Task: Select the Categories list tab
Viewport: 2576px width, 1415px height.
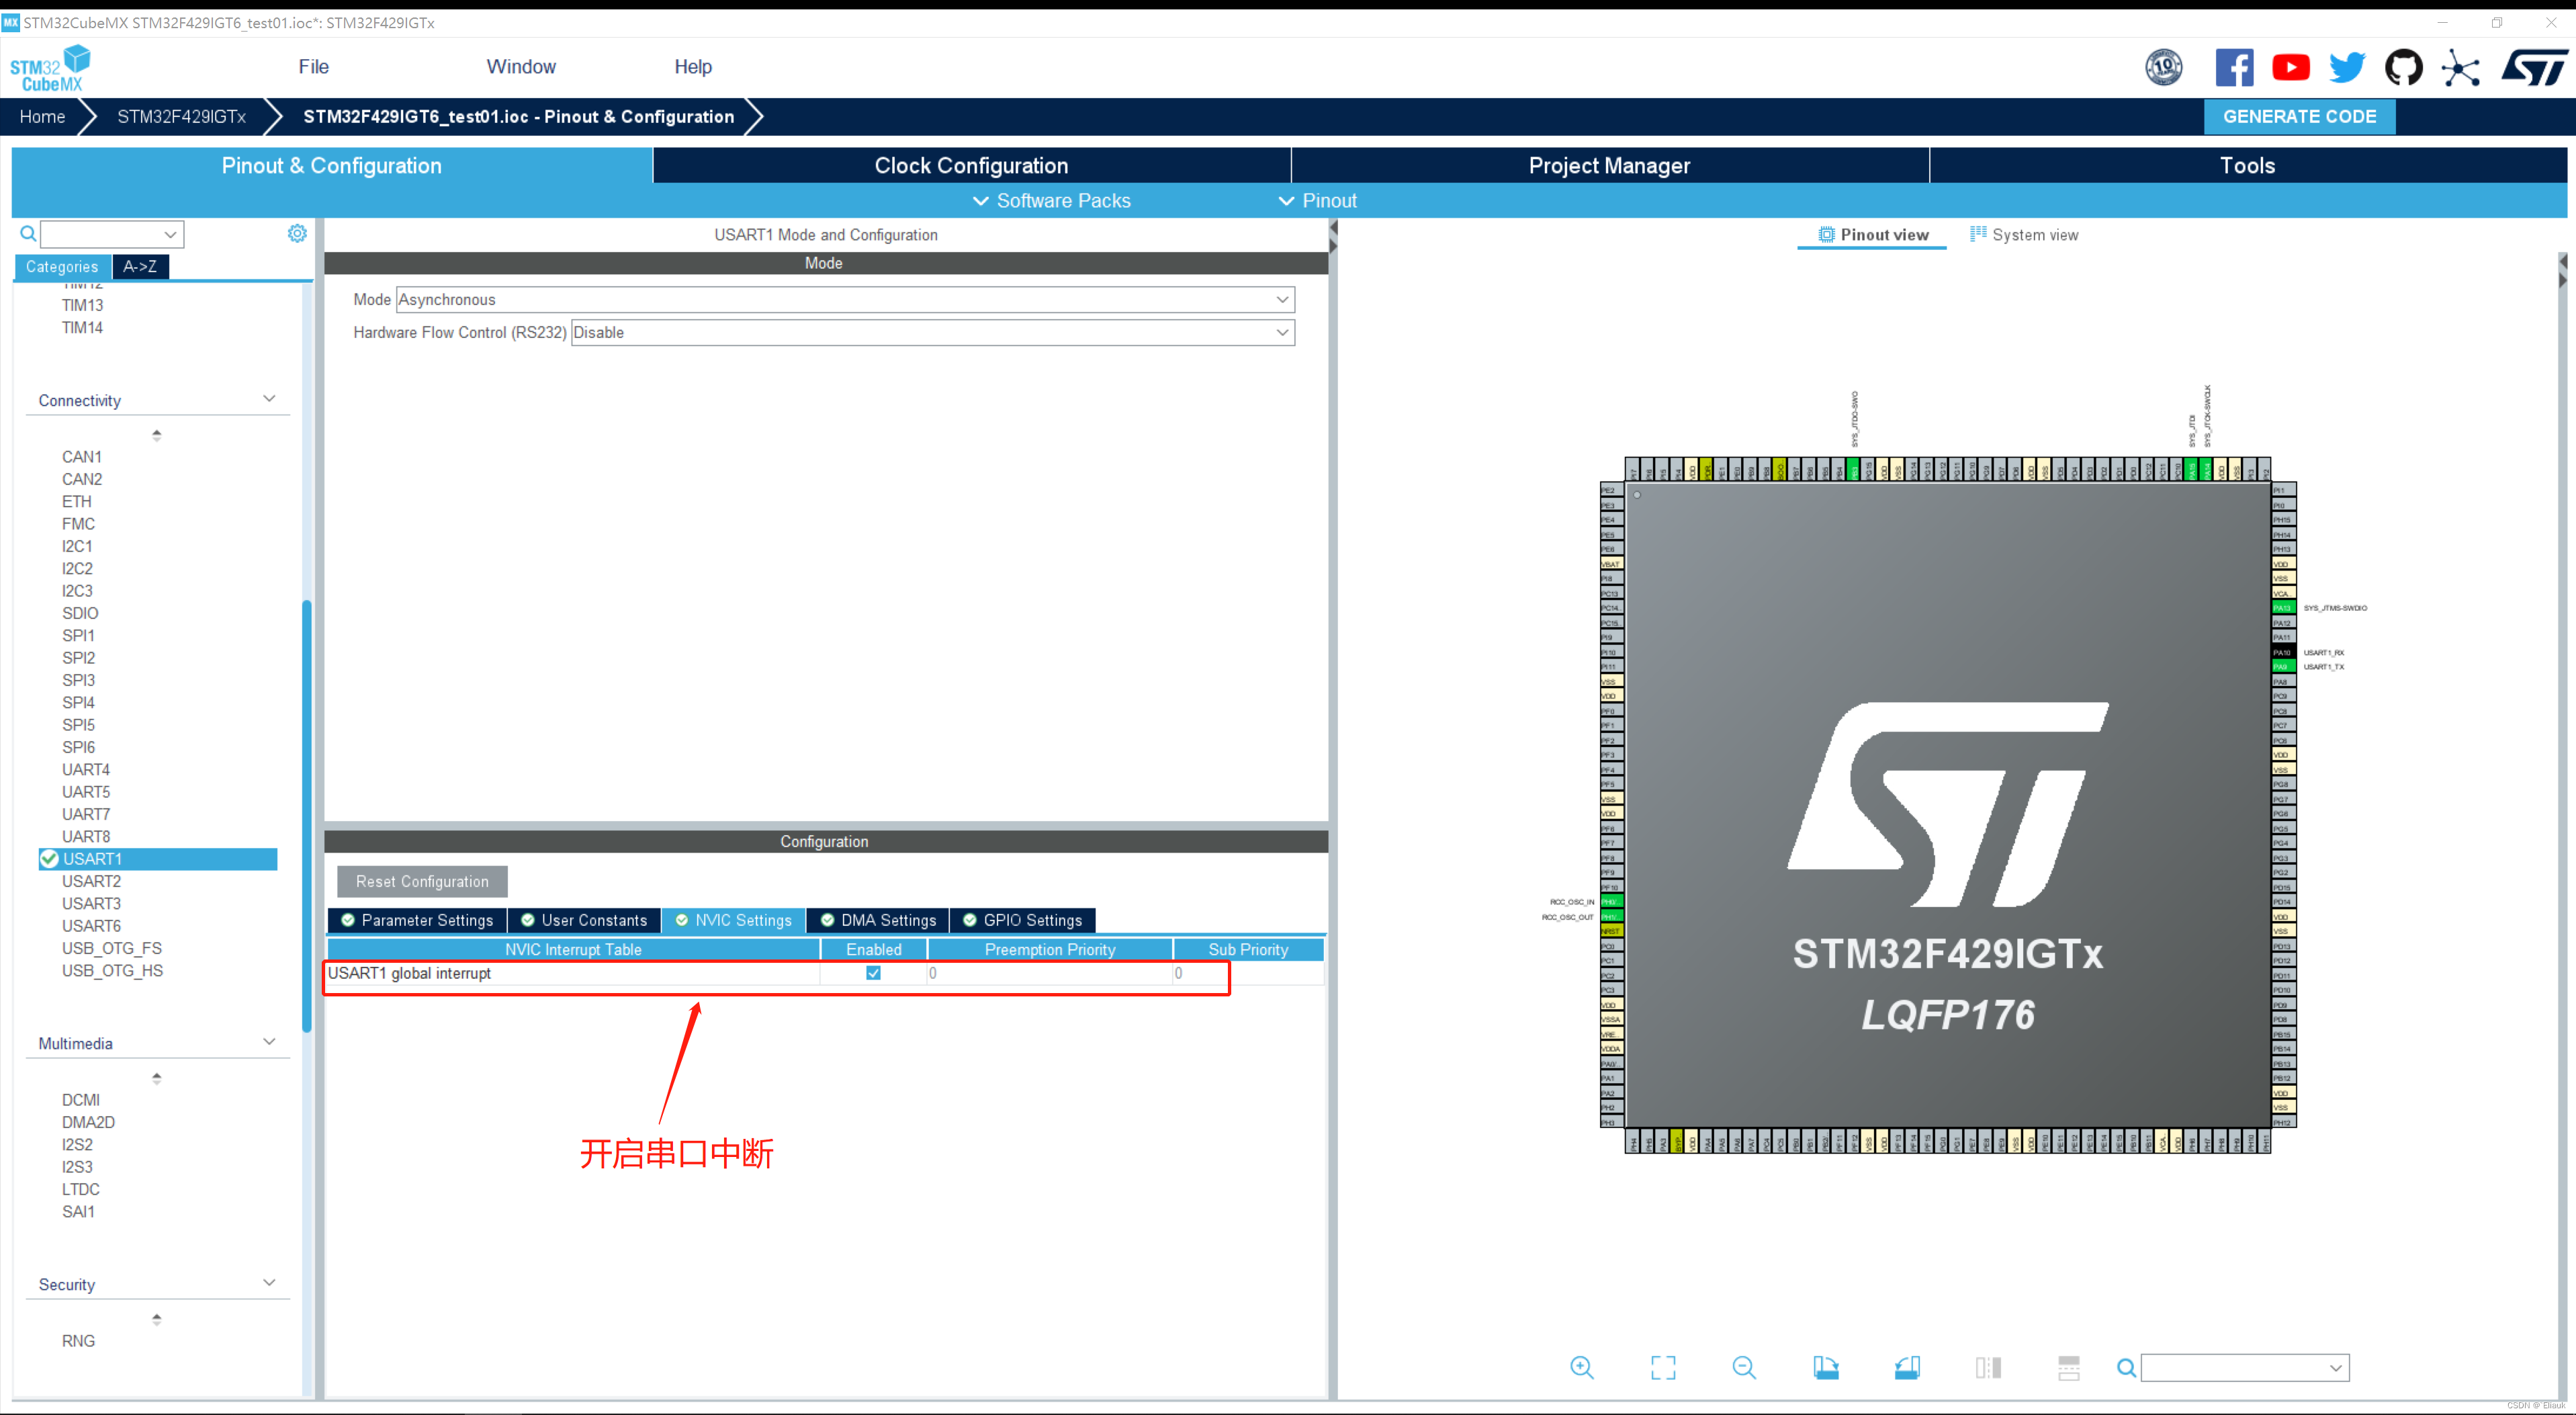Action: click(62, 266)
